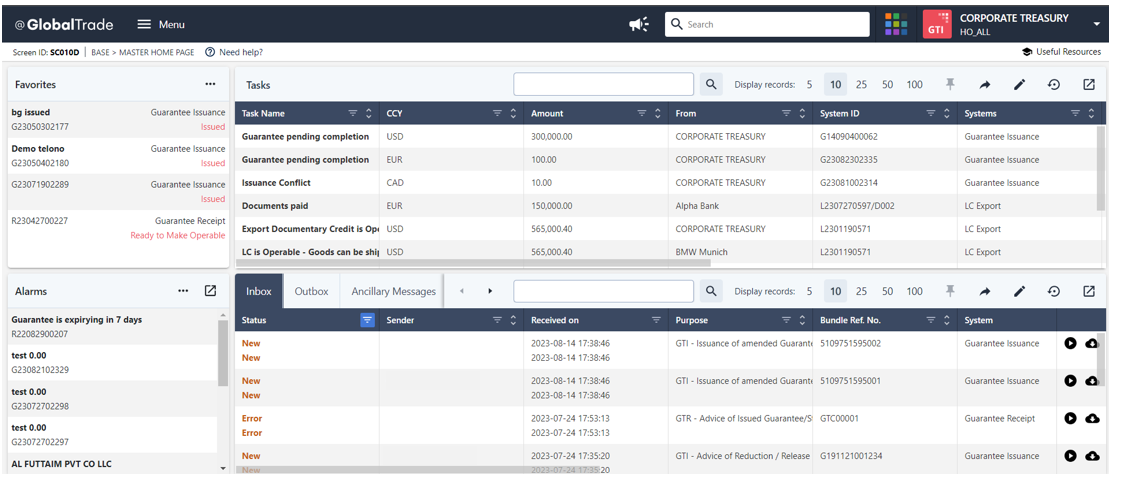Filter the Systems column in Tasks
This screenshot has height=480, width=1121.
click(1075, 113)
